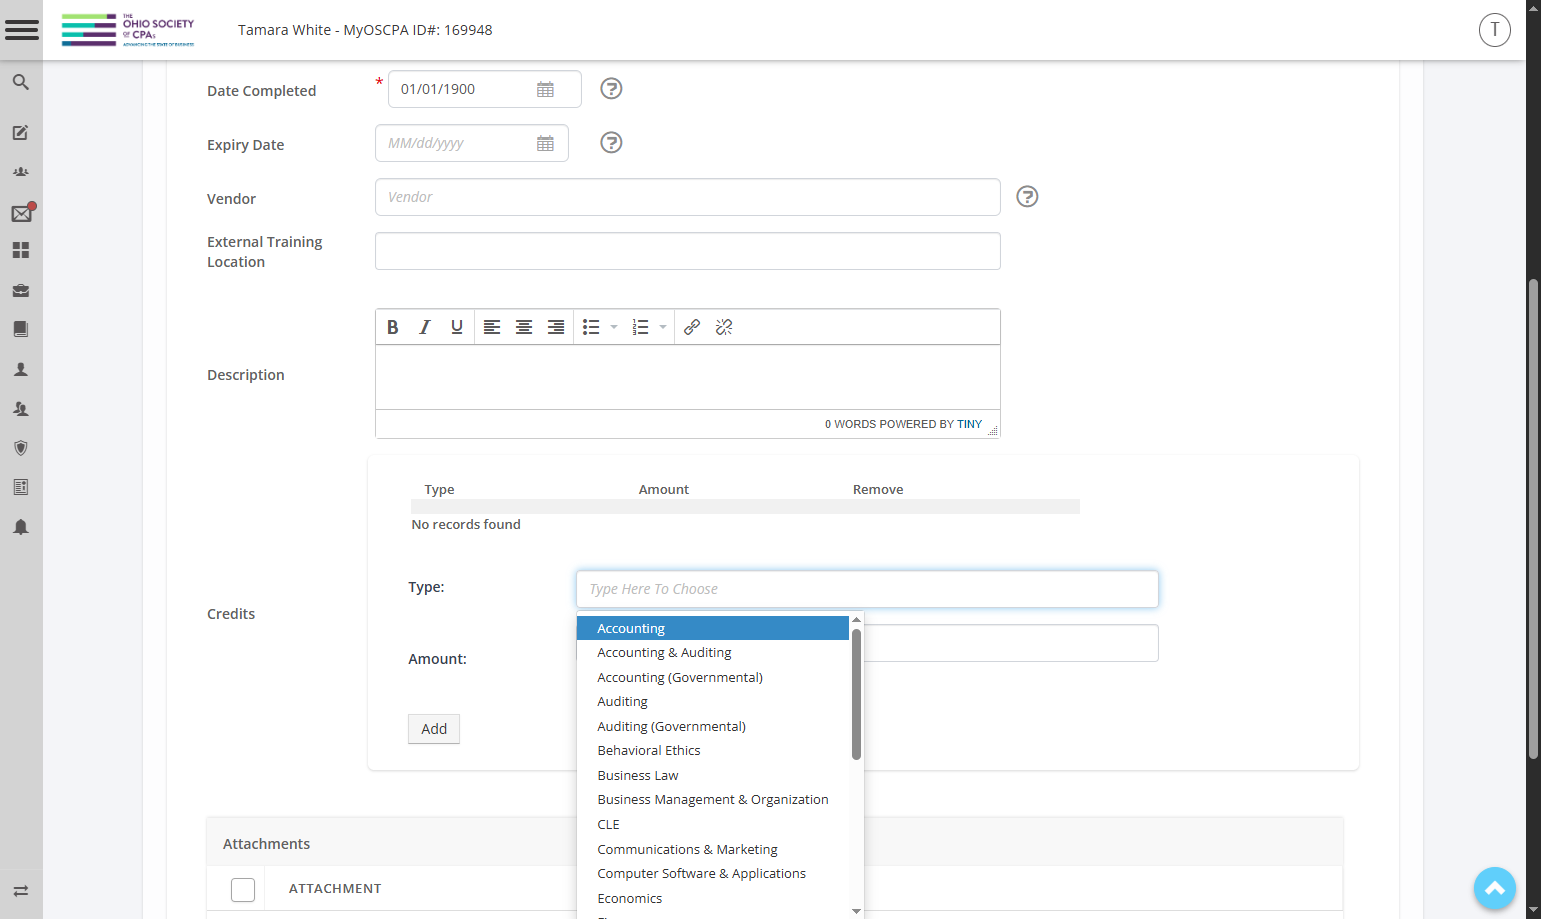Insert a link in the description editor

pos(692,327)
